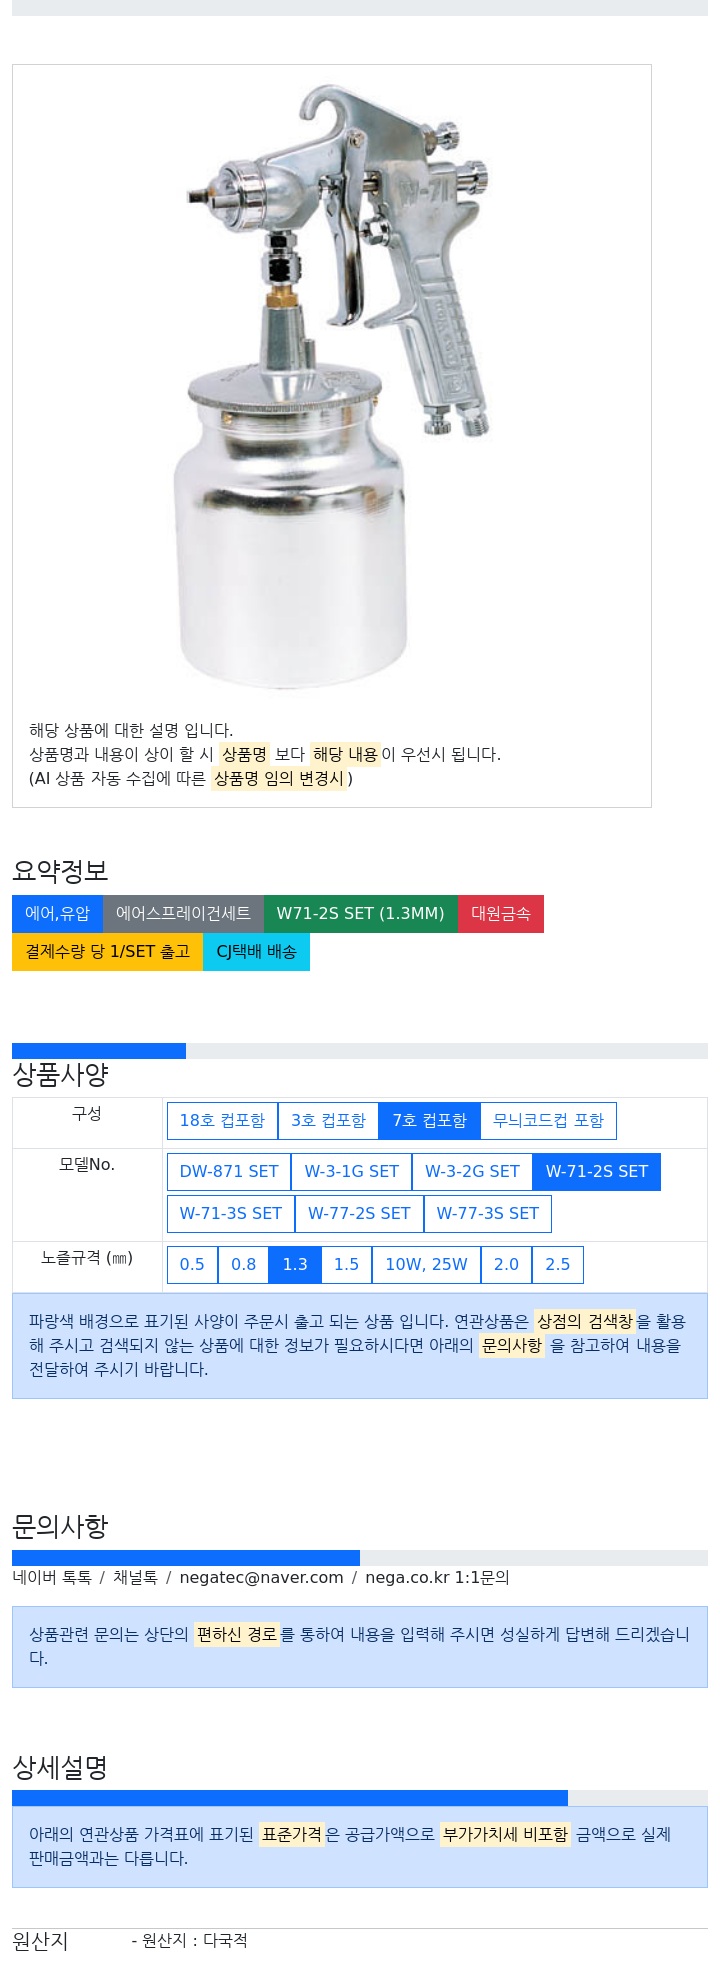
Task: Choose model W-71-3S SET
Action: click(x=231, y=1213)
